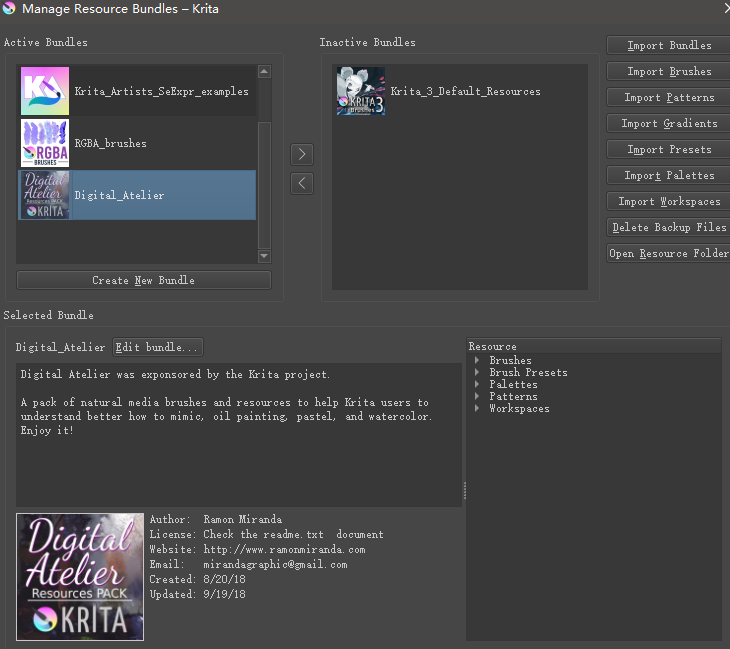This screenshot has height=649, width=730.
Task: Click the bundle description text box
Action: pos(239,435)
